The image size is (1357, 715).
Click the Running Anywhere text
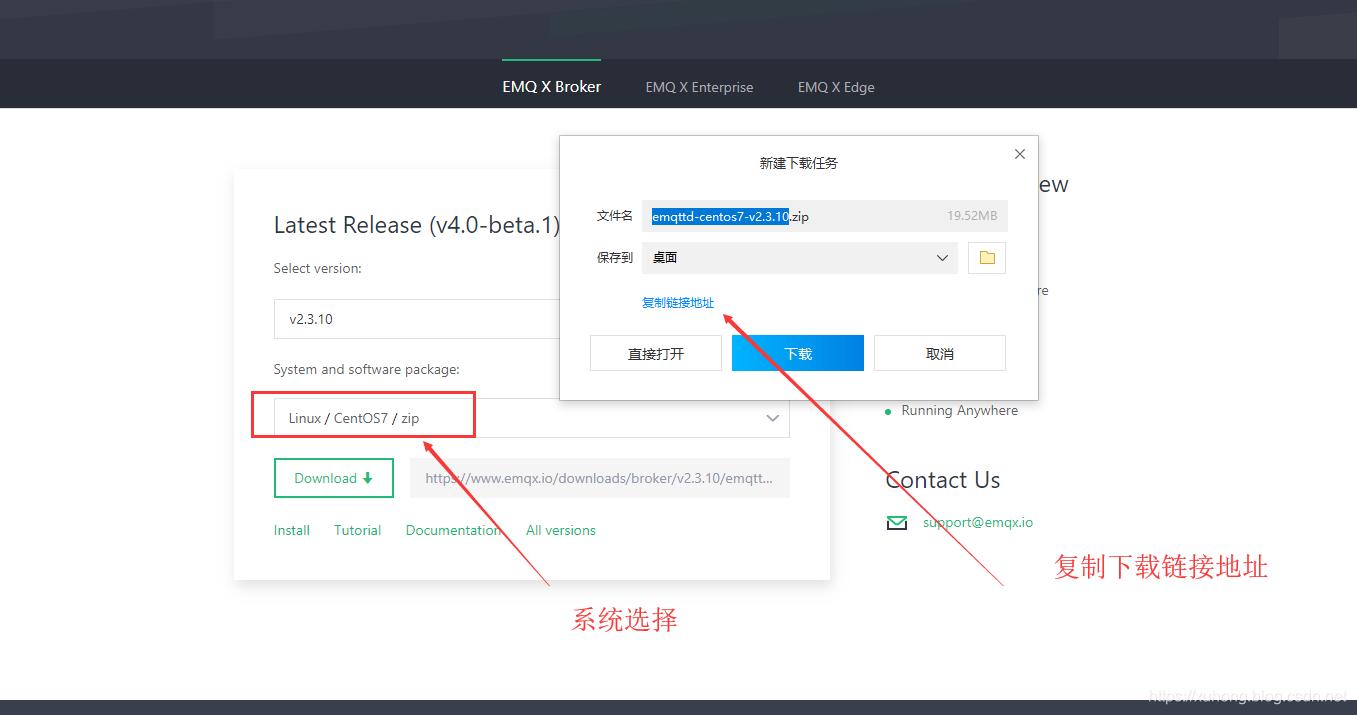point(960,410)
